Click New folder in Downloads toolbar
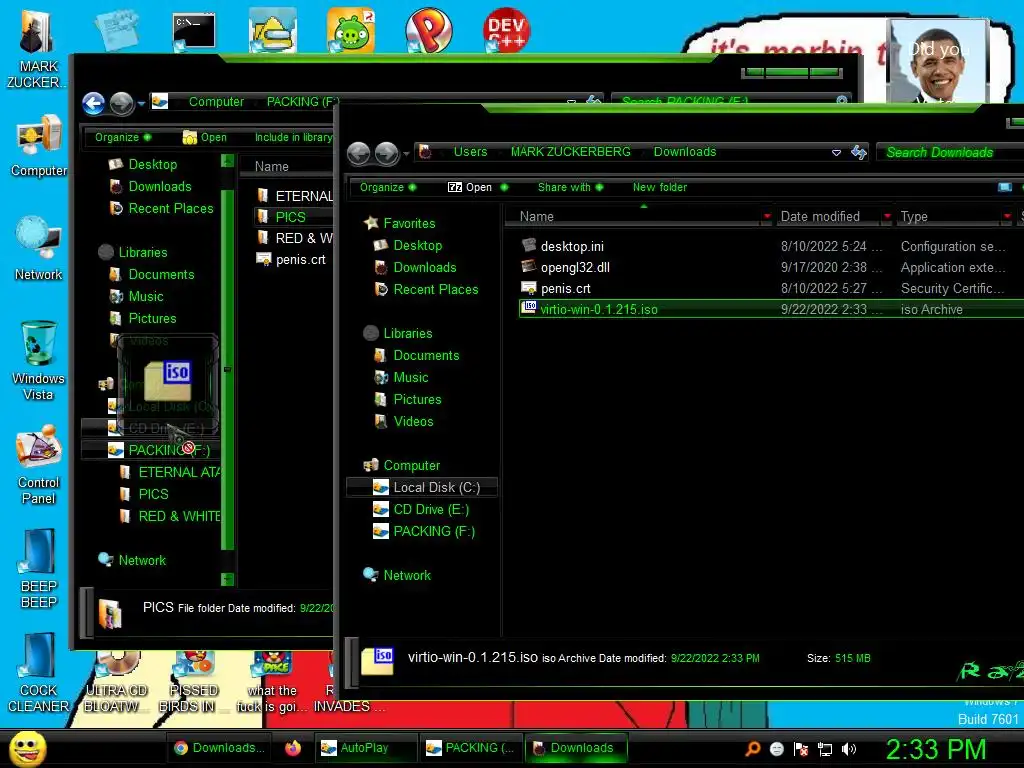This screenshot has height=768, width=1024. coord(660,187)
